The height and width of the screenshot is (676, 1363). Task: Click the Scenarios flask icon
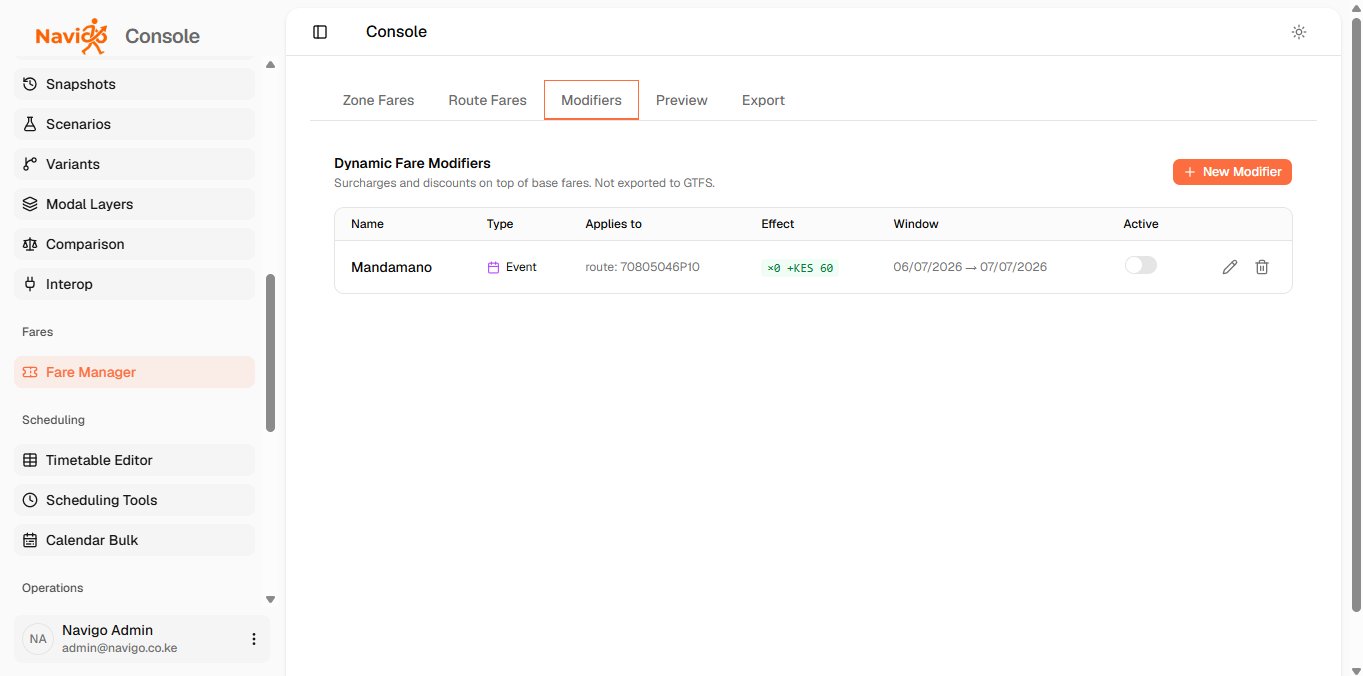tap(30, 124)
